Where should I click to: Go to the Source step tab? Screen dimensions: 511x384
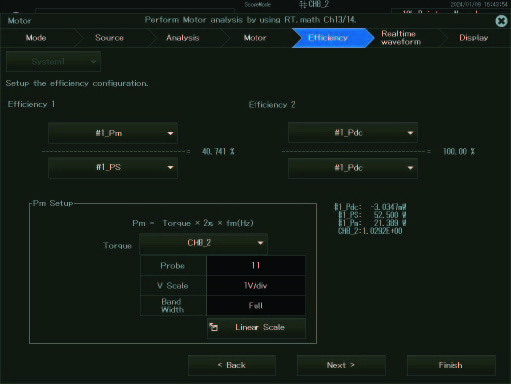coord(109,38)
